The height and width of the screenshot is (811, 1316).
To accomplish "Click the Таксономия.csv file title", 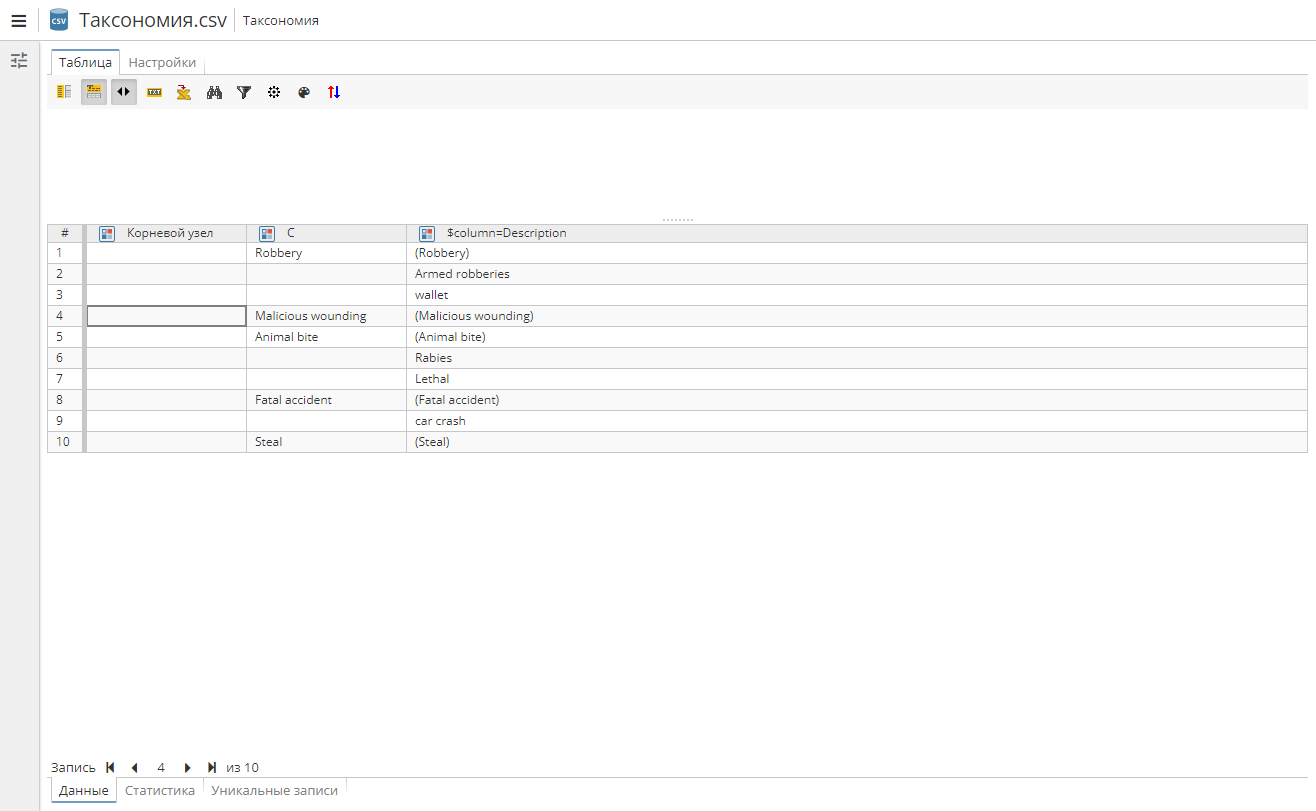I will [153, 20].
